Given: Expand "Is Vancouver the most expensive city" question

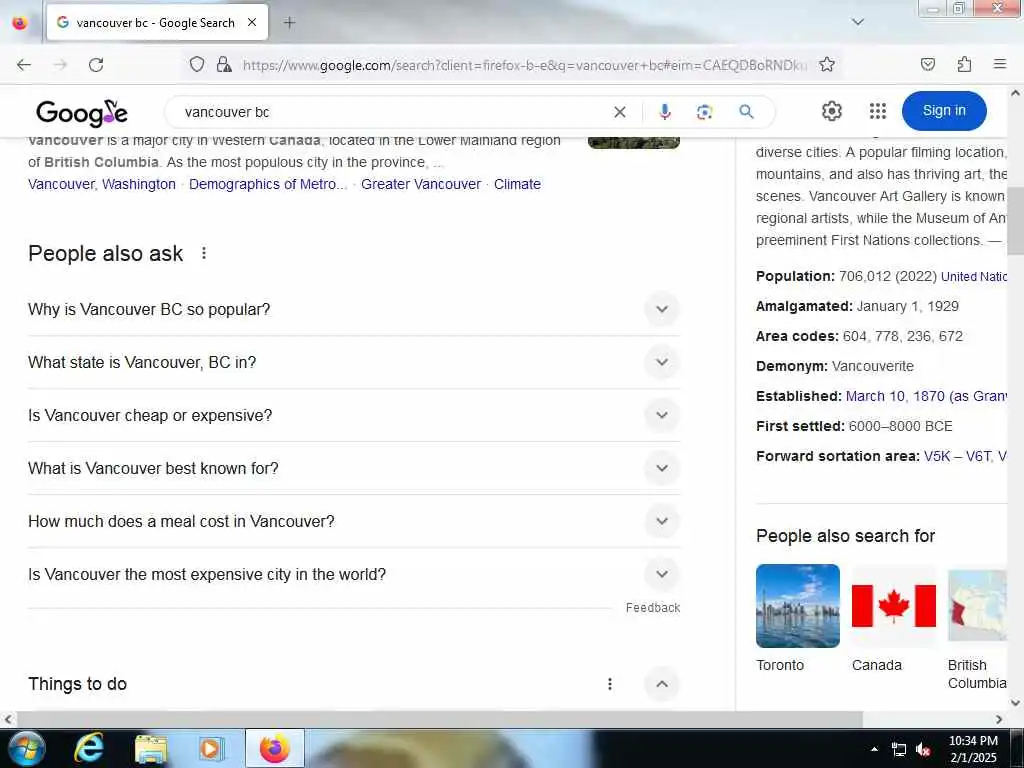Looking at the screenshot, I should click(354, 574).
